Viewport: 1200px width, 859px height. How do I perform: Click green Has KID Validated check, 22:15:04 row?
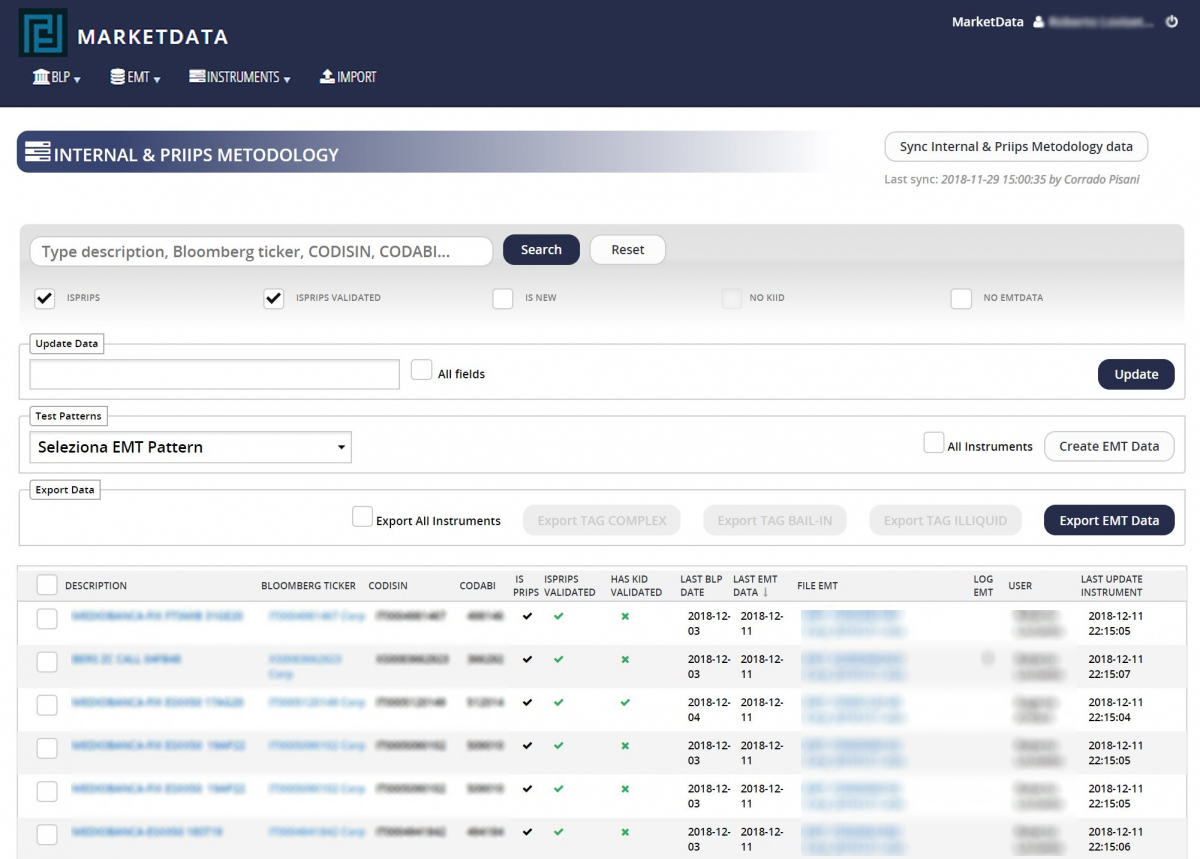click(x=625, y=703)
